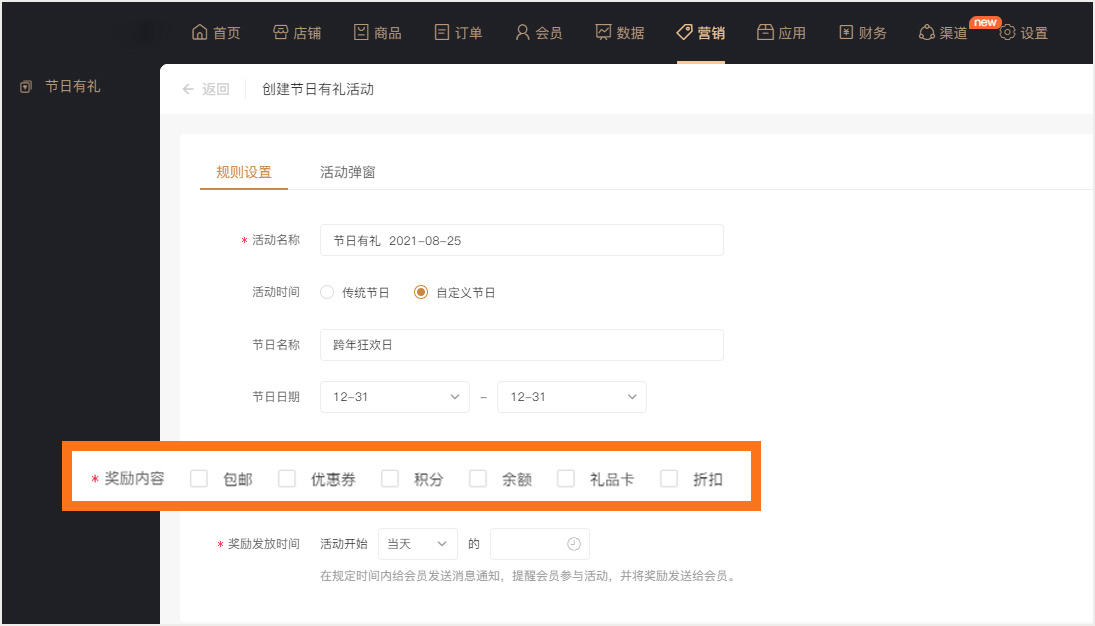Image resolution: width=1095 pixels, height=626 pixels.
Task: Click the 节日名称 input field
Action: point(521,345)
